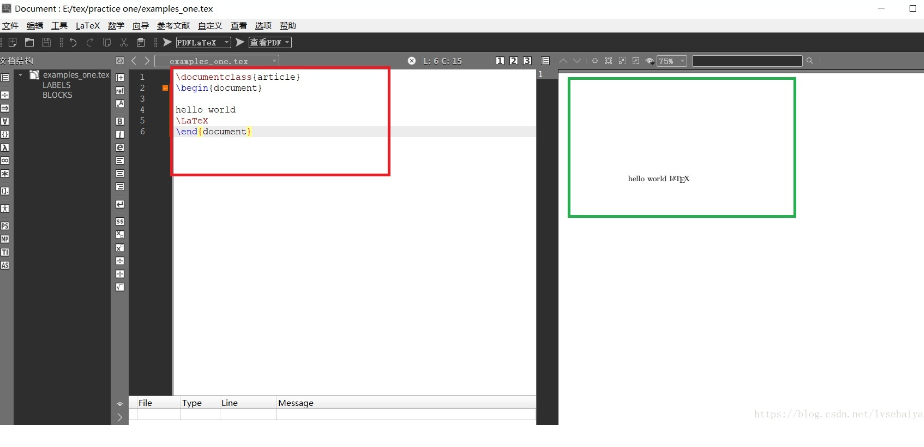
Task: Insert emphasized text with e icon
Action: (x=120, y=147)
